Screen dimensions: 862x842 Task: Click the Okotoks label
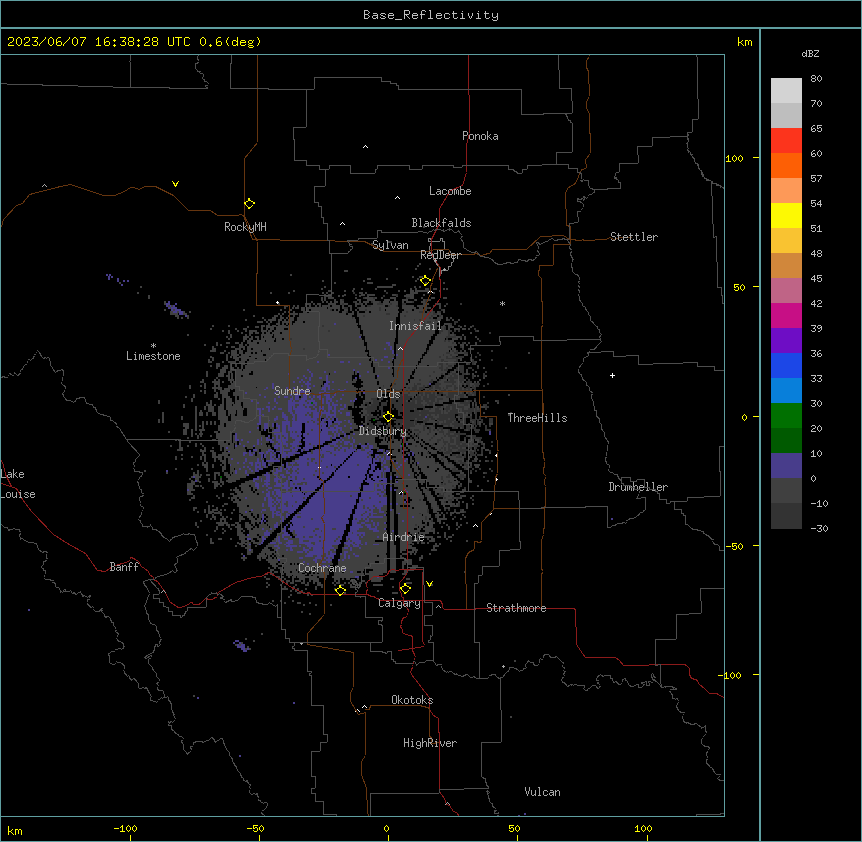click(x=412, y=700)
